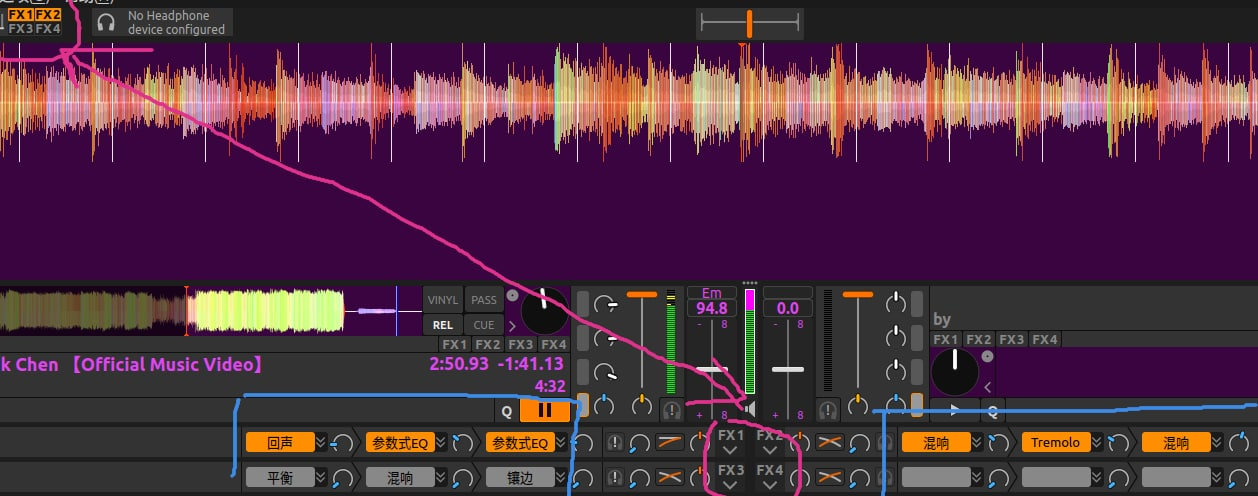Open the effect selector dropdown next to 镶边

561,477
